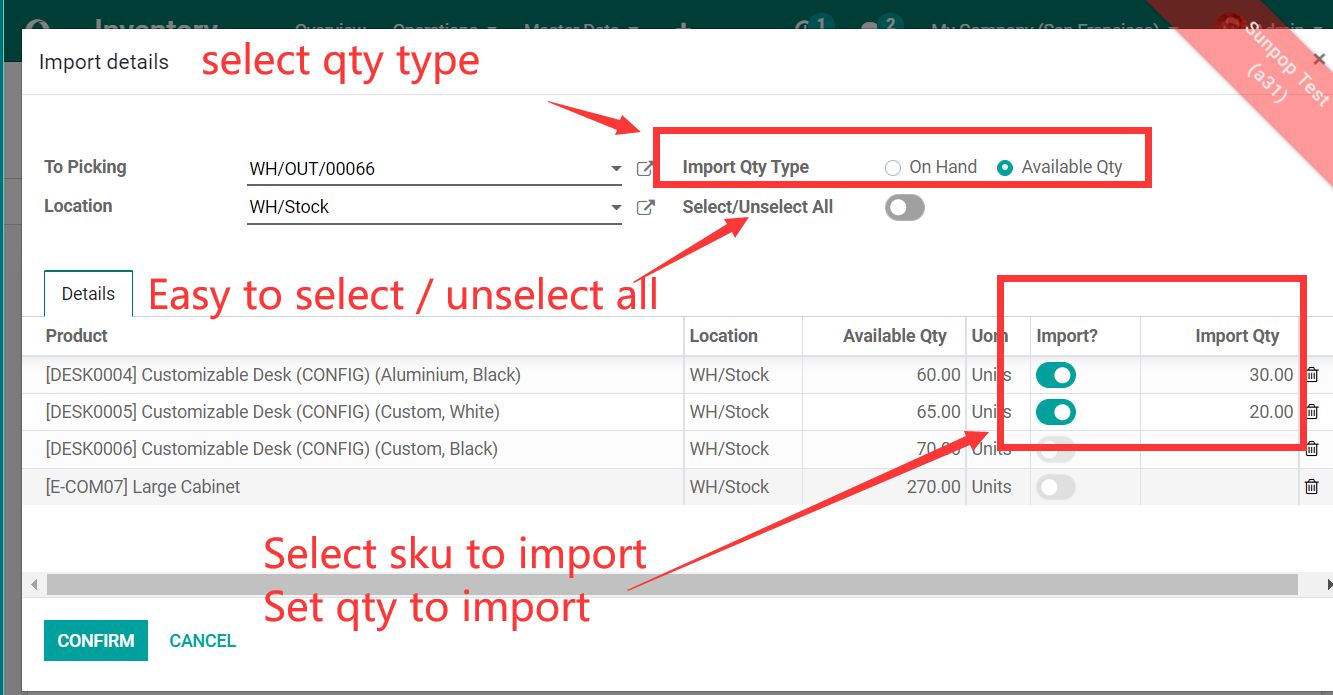Click the horizontal table scrollbar
Image resolution: width=1333 pixels, height=695 pixels.
click(670, 584)
